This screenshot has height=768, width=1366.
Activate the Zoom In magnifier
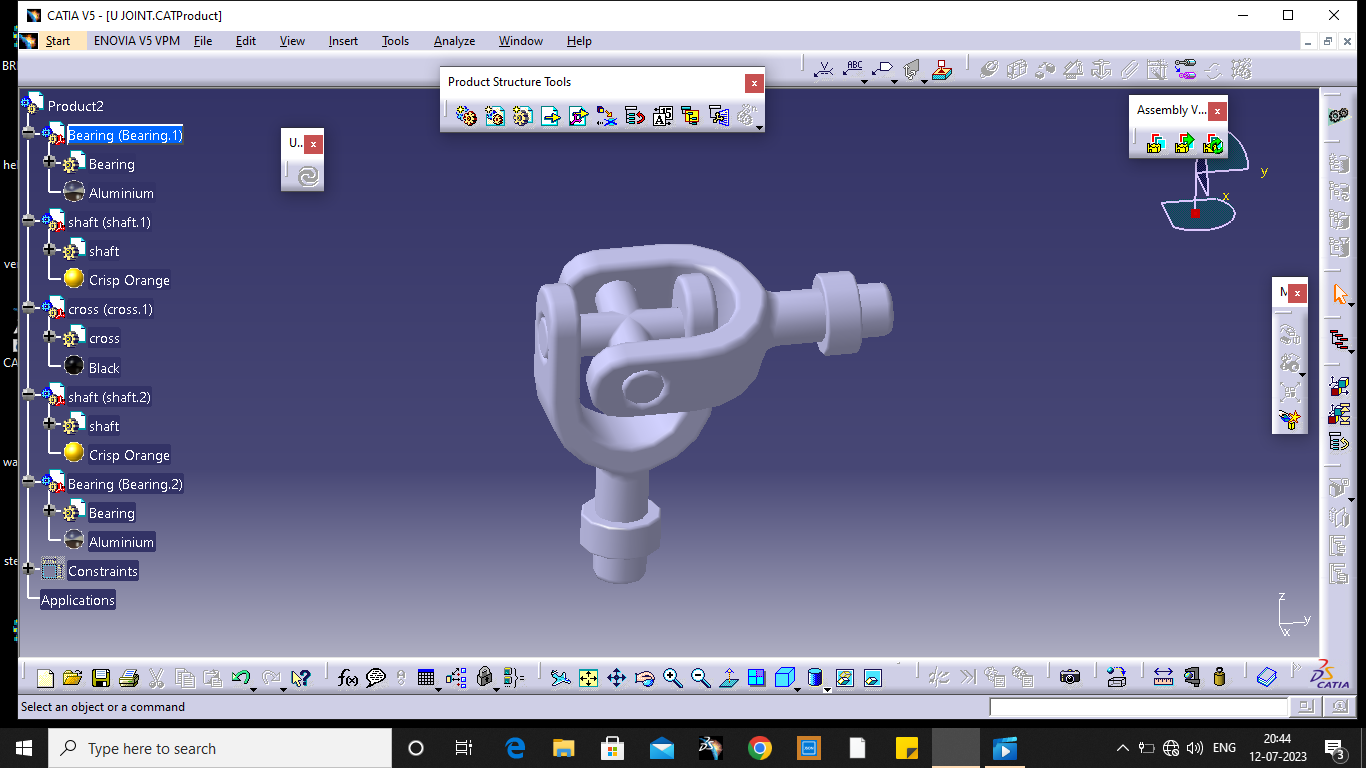click(x=672, y=678)
